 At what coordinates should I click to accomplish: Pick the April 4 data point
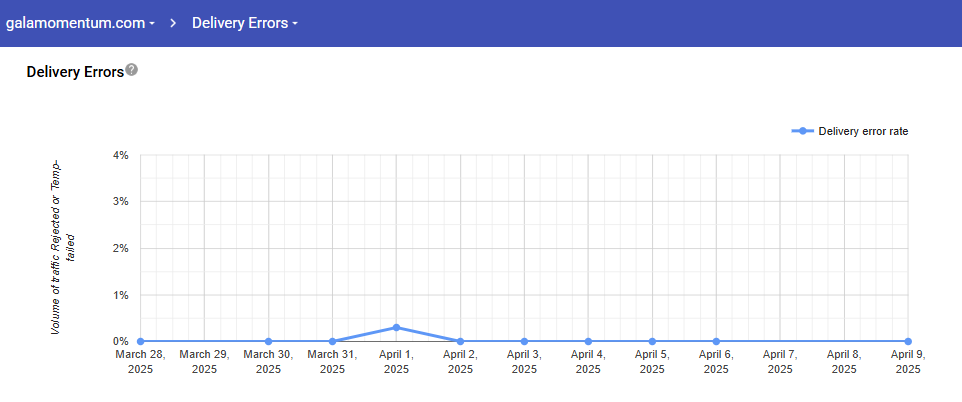tap(588, 341)
